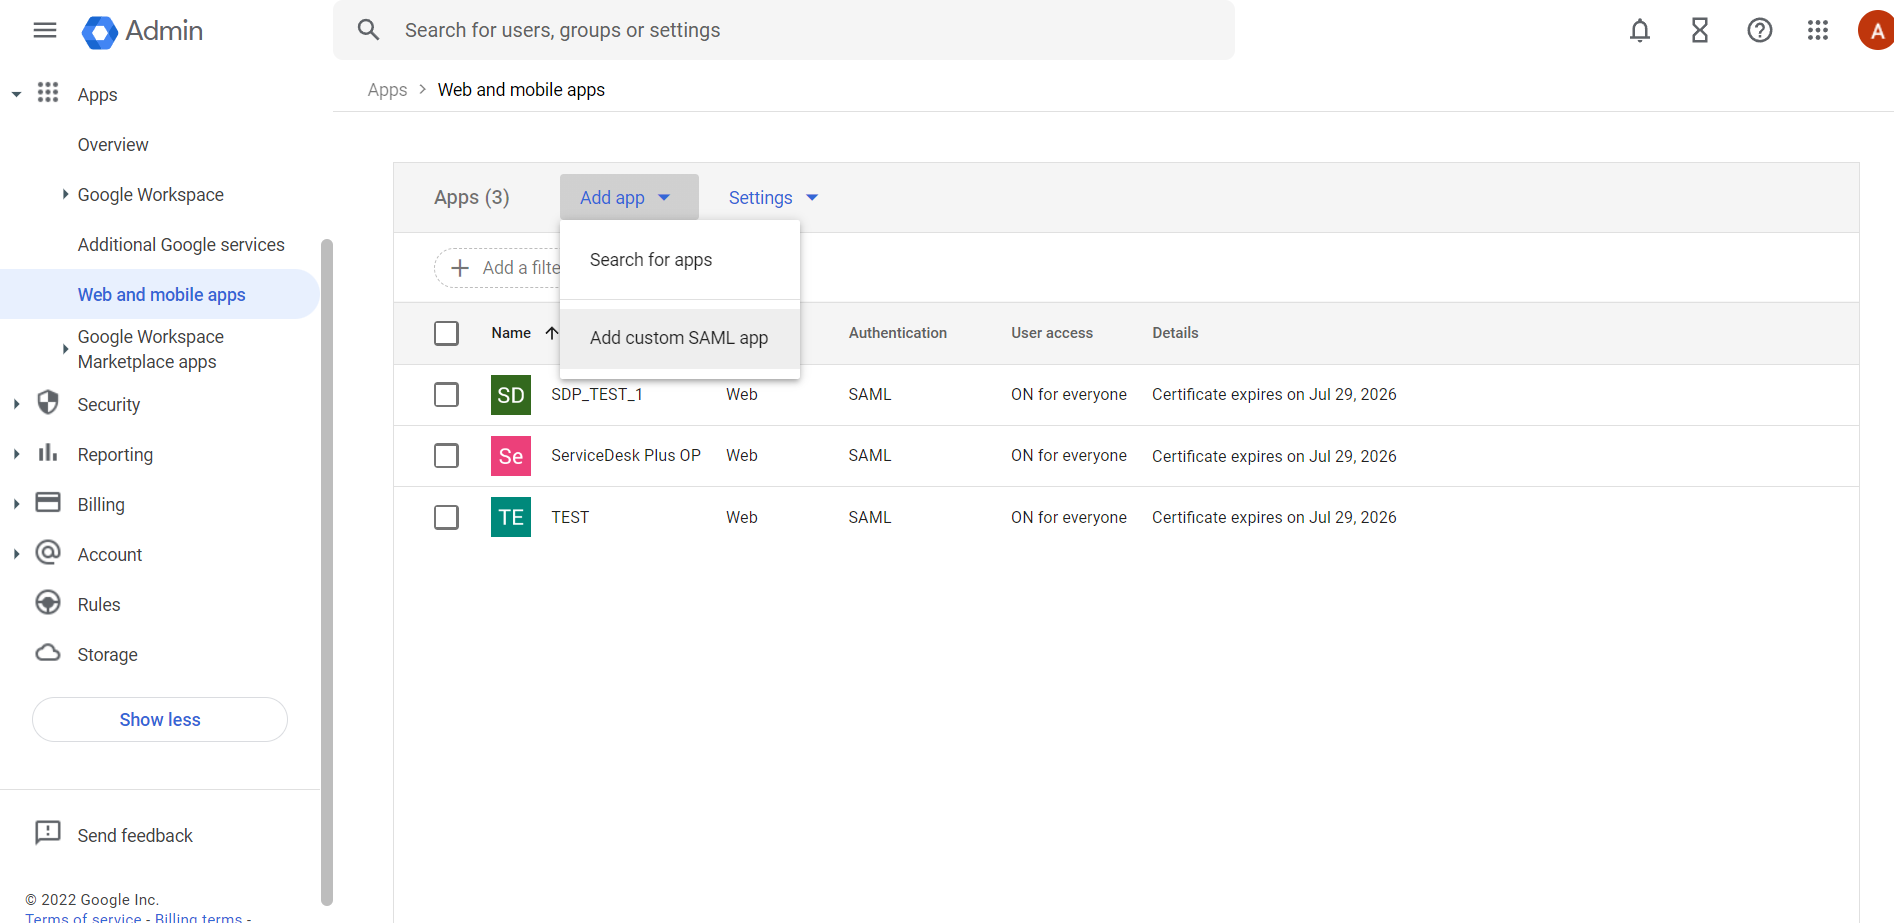Screen dimensions: 1894x923
Task: Open the notifications bell
Action: [x=1640, y=31]
